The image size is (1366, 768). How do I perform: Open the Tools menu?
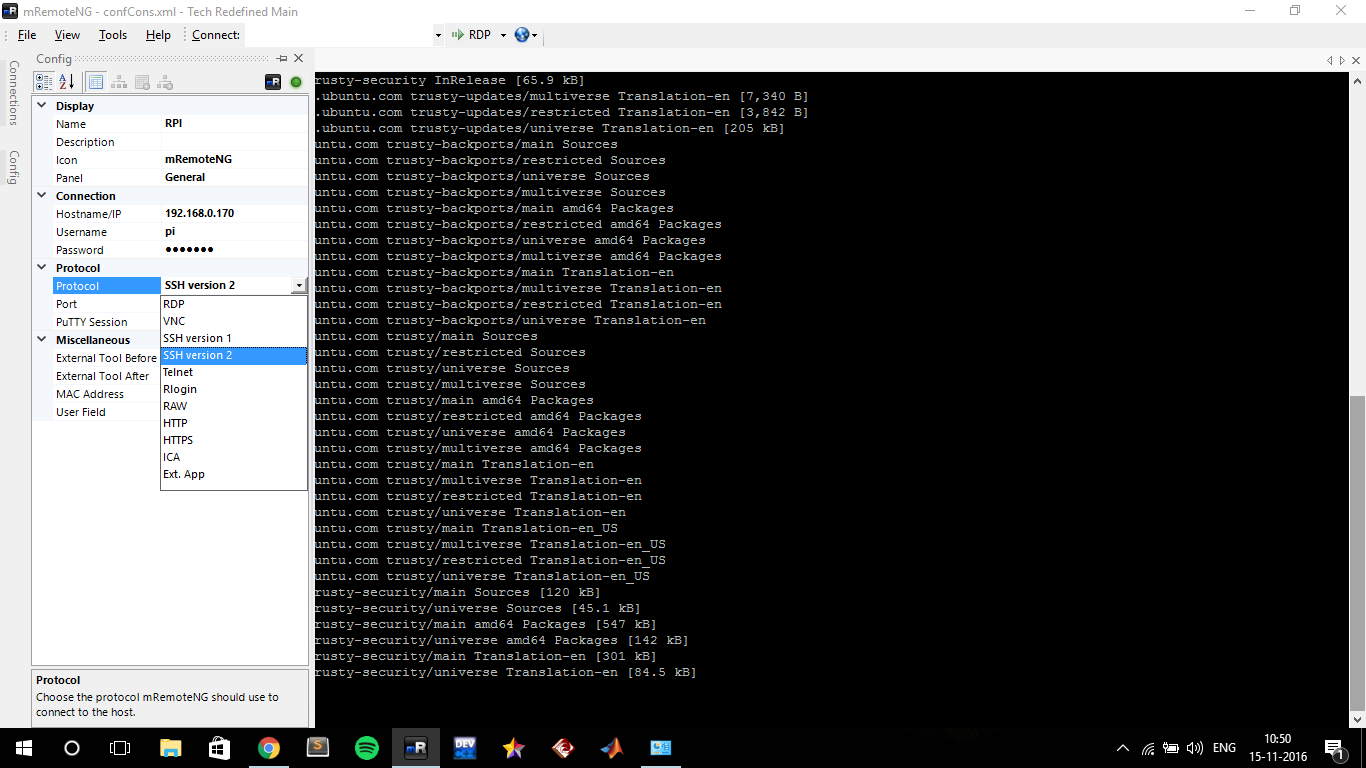(113, 35)
